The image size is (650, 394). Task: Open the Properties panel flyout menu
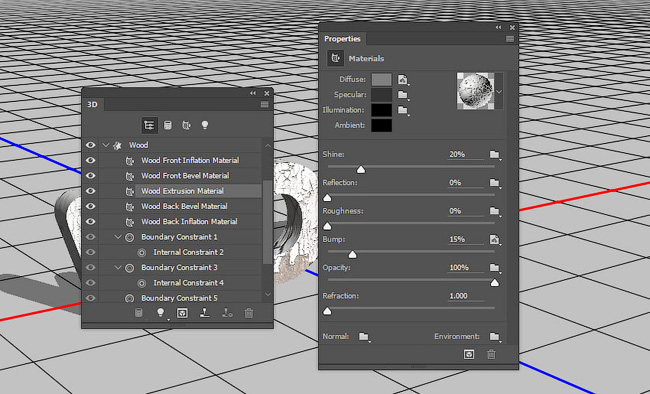[510, 39]
